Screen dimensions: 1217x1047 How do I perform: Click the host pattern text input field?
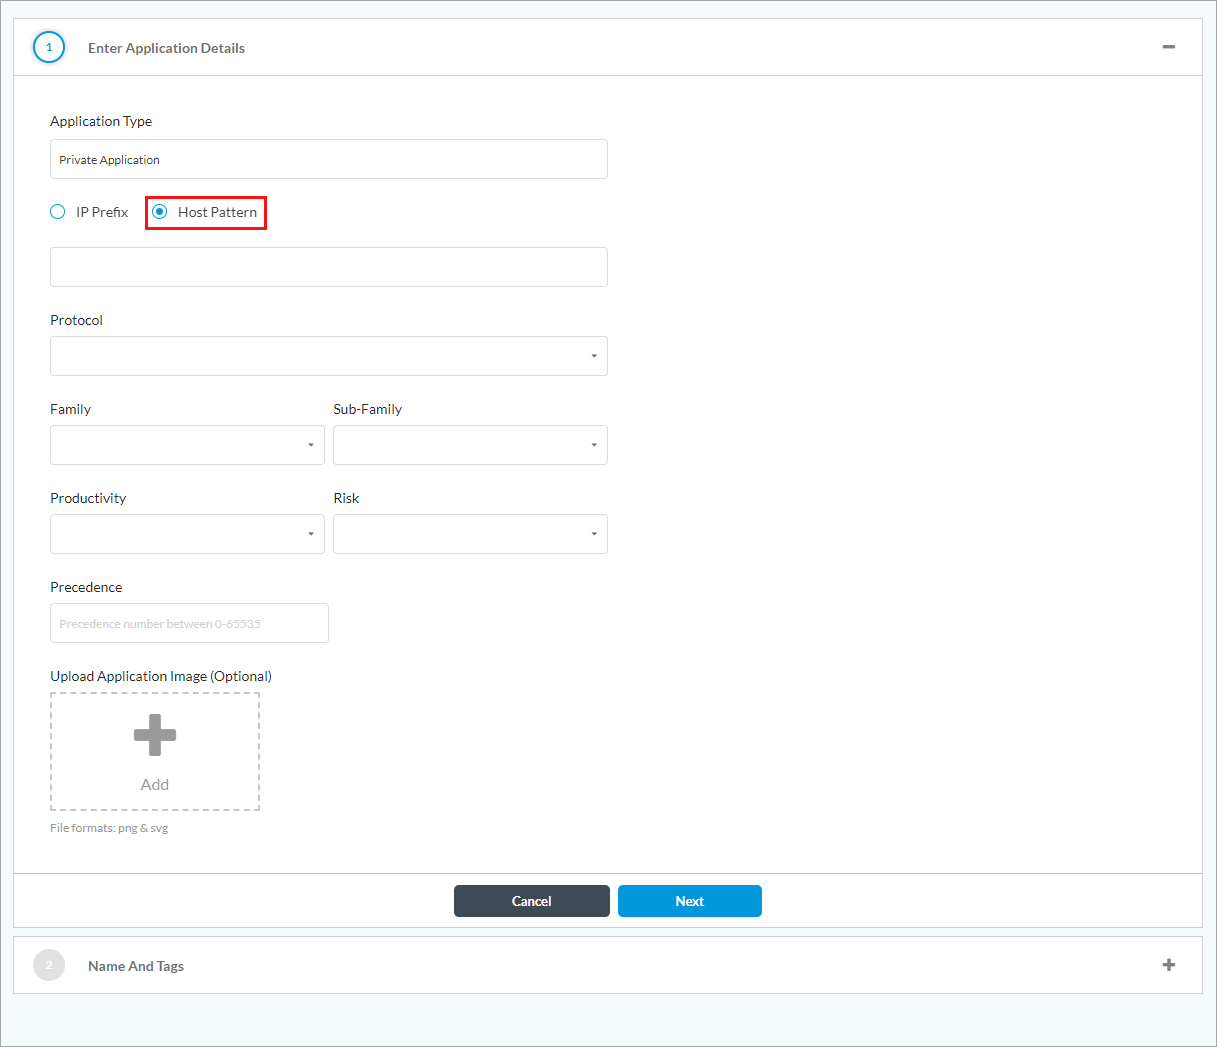point(328,267)
